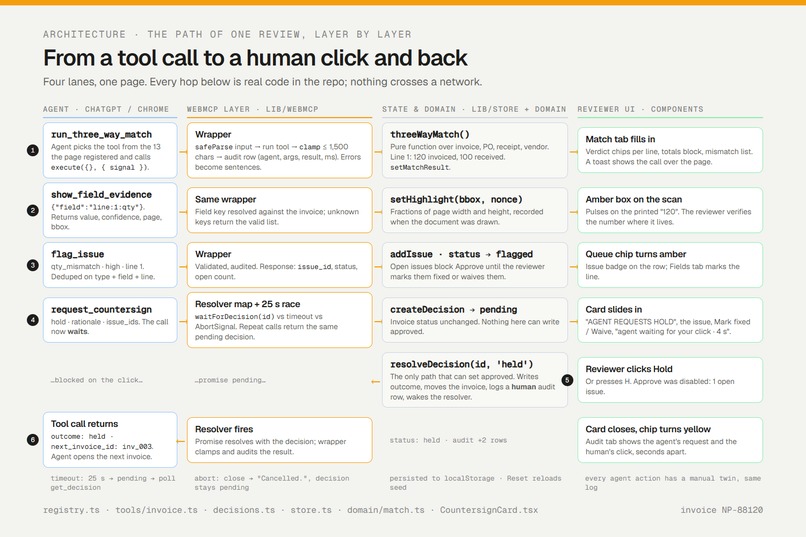Image resolution: width=806 pixels, height=537 pixels.
Task: Click the step 2 number badge
Action: [x=32, y=210]
